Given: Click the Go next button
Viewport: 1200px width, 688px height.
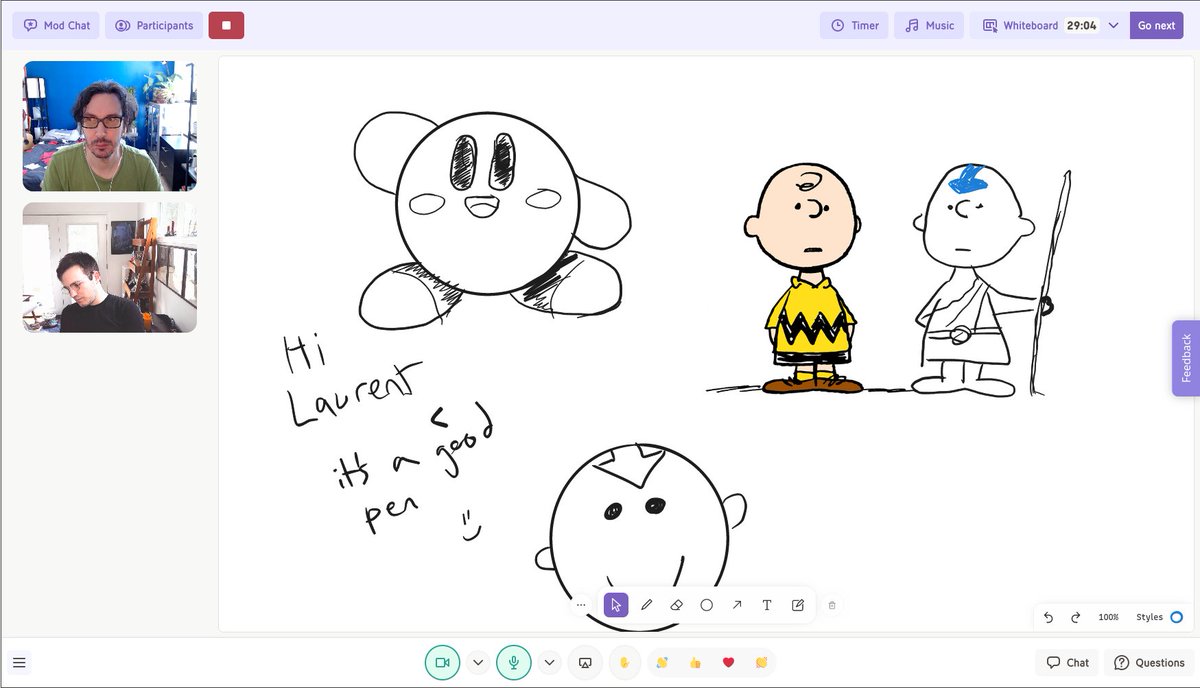Looking at the screenshot, I should (1156, 26).
